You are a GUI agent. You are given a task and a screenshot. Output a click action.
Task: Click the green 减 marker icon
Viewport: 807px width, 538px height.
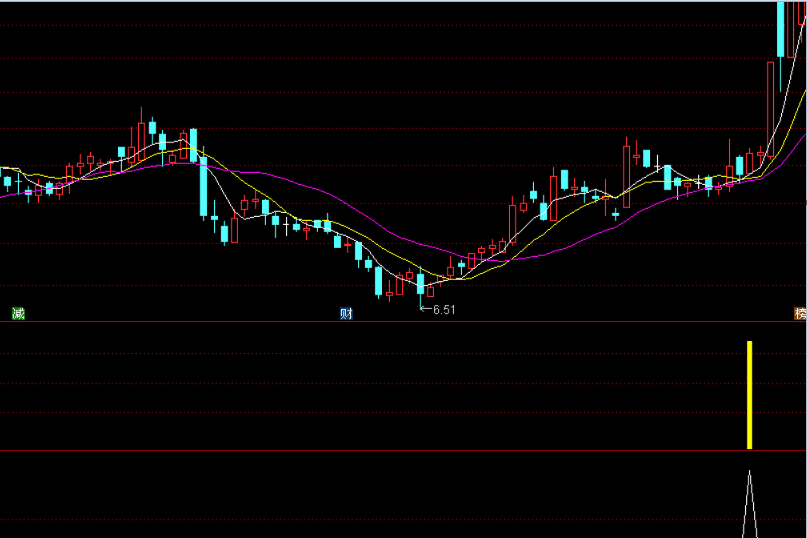pos(19,313)
